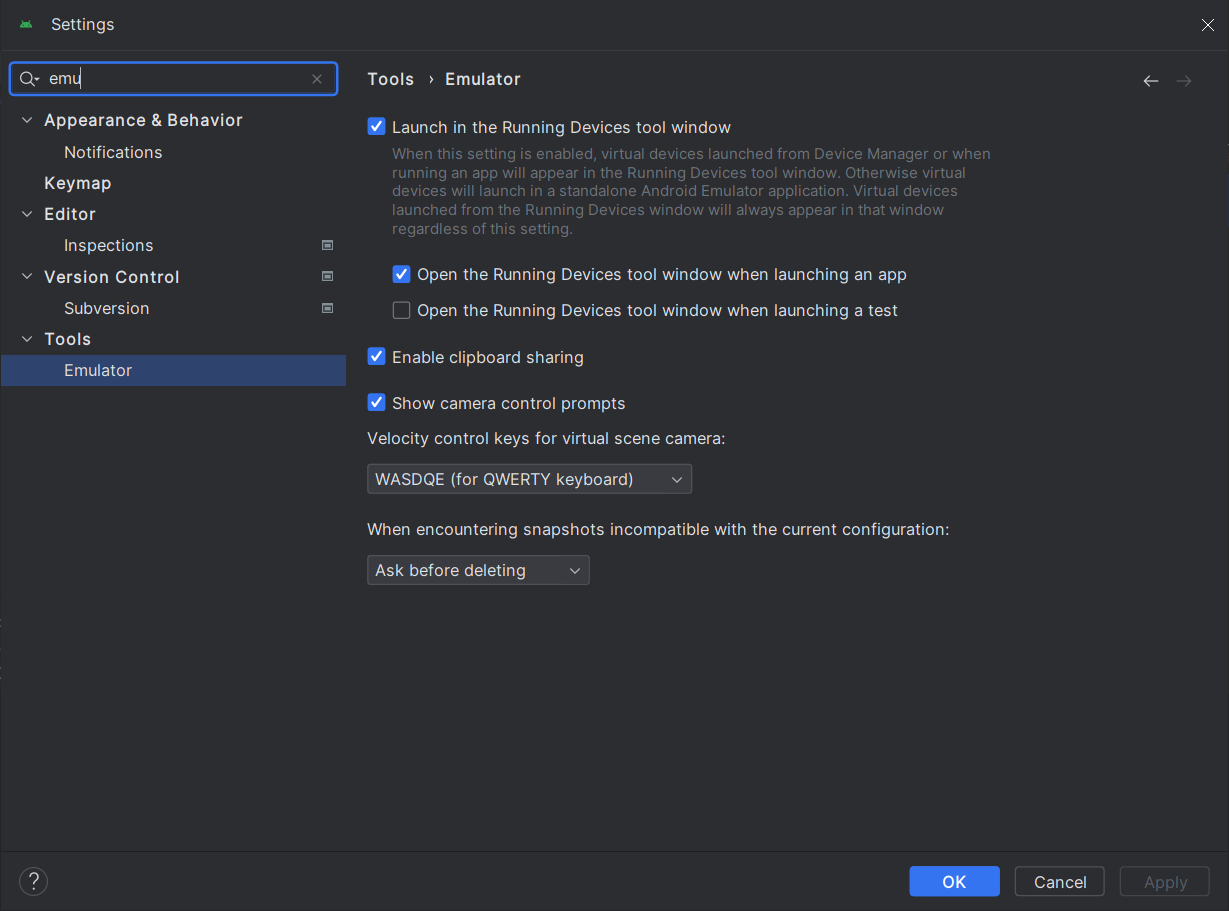Open the Notifications settings page

click(x=113, y=152)
